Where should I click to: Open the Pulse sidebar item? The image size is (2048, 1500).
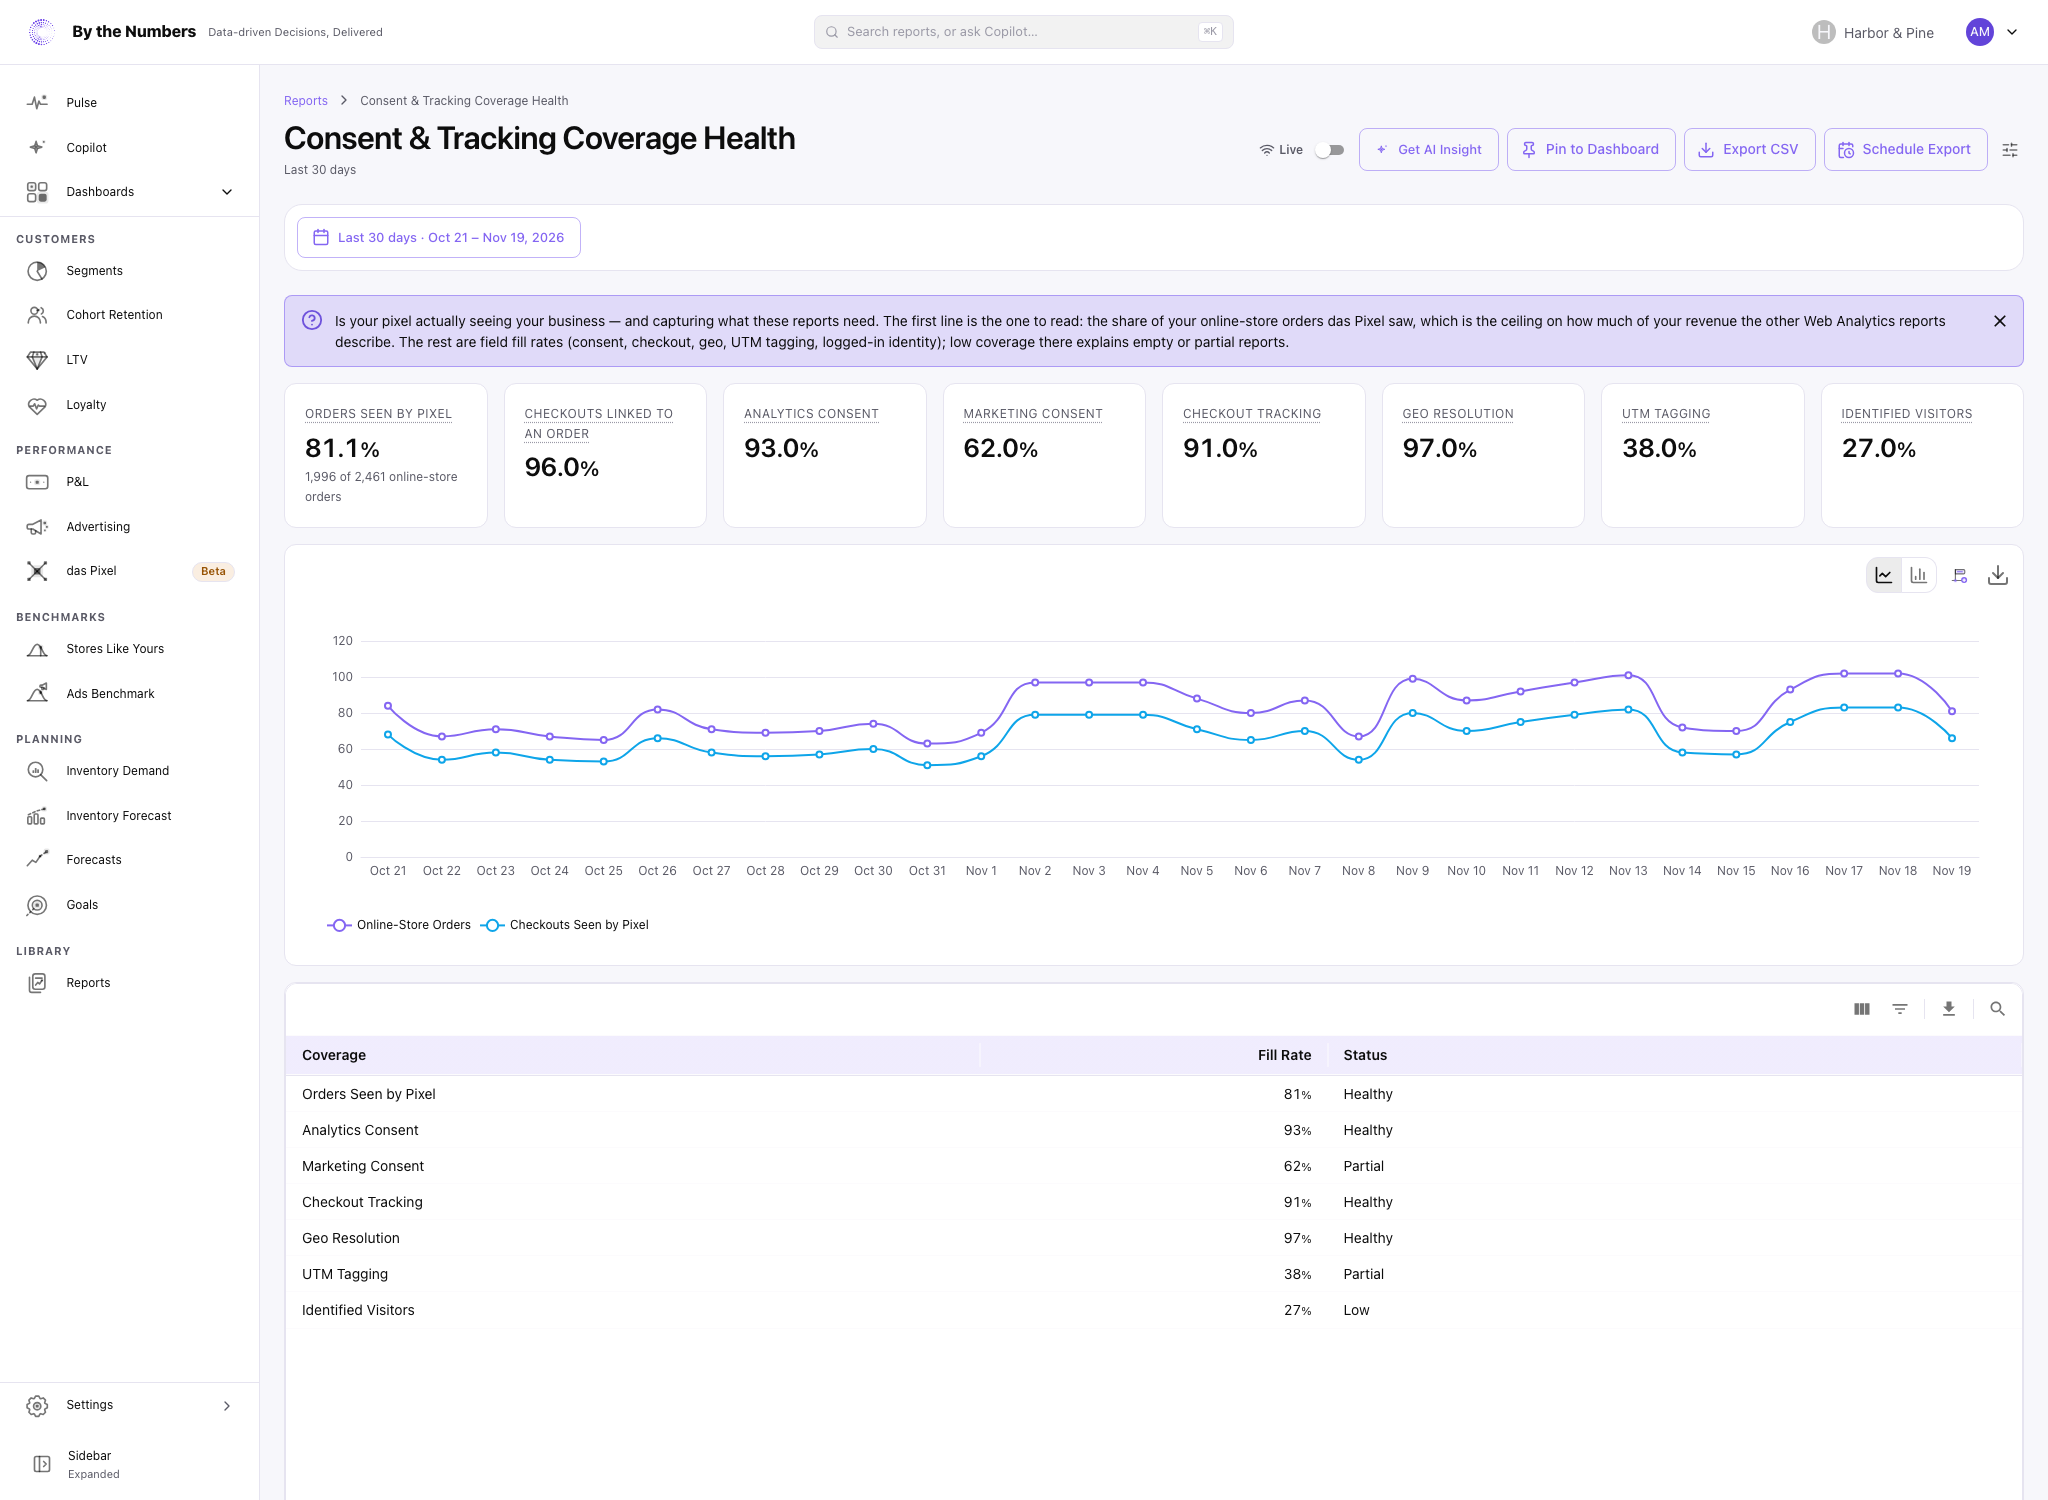[129, 103]
